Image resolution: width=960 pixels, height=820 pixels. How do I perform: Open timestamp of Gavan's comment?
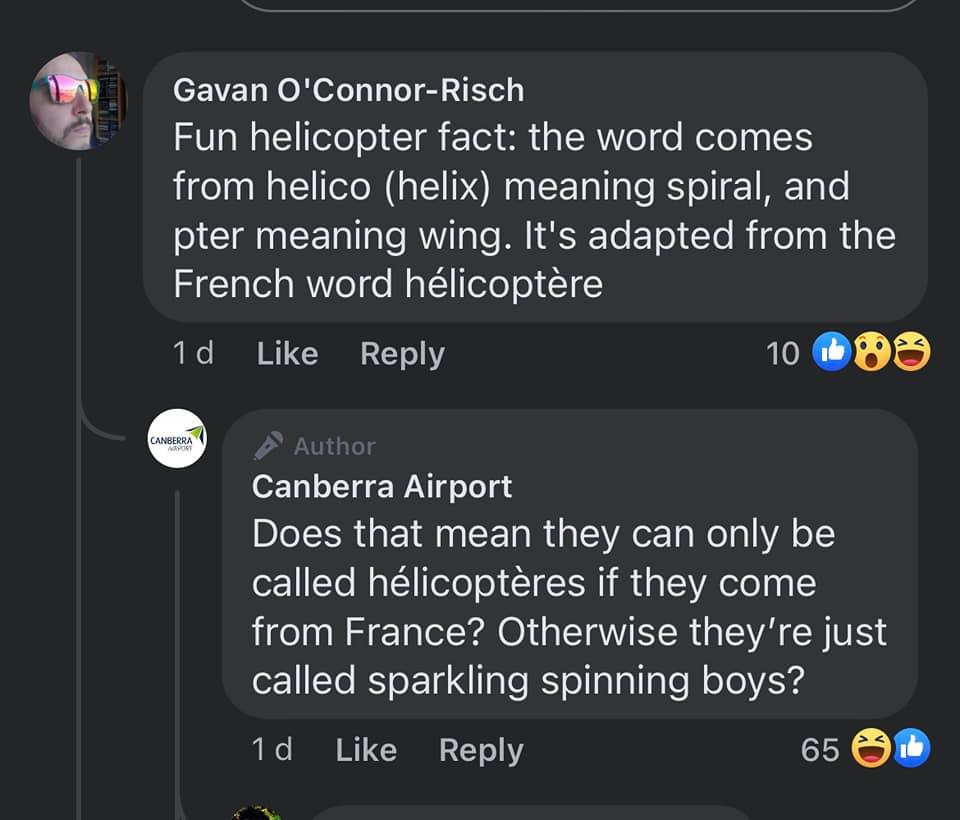(x=192, y=354)
